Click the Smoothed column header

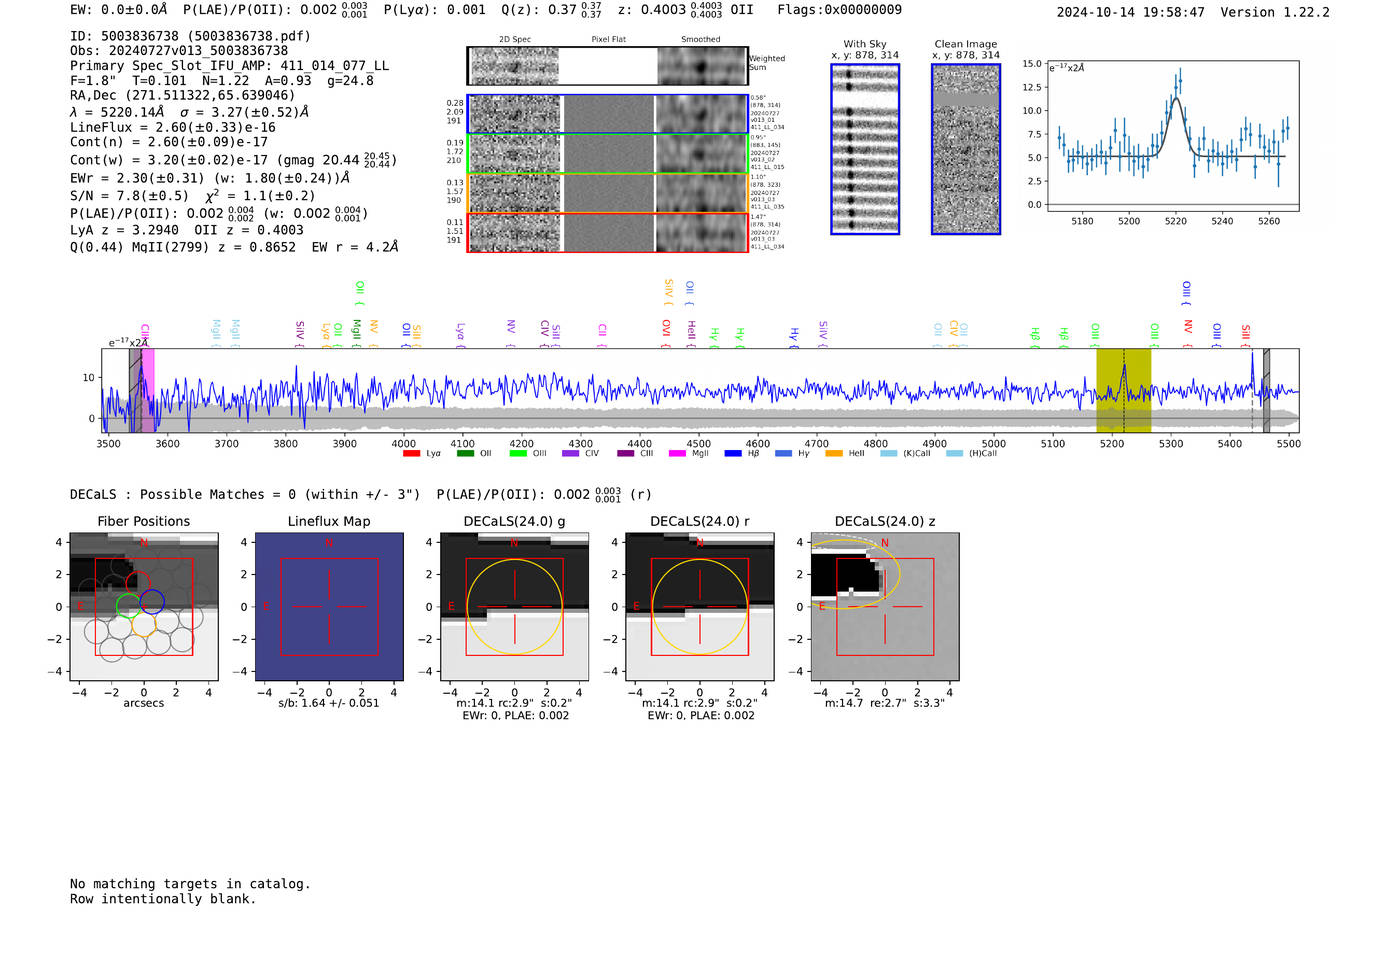[701, 40]
